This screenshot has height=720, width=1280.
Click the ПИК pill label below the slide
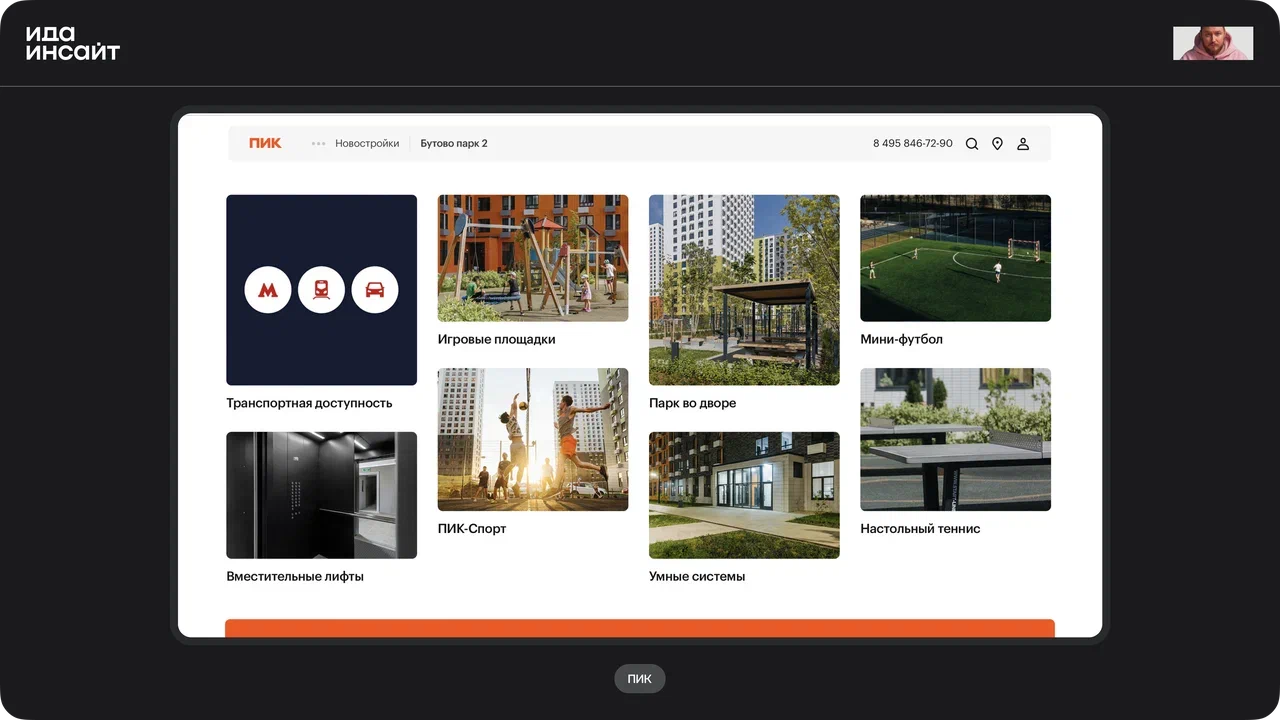click(x=640, y=679)
